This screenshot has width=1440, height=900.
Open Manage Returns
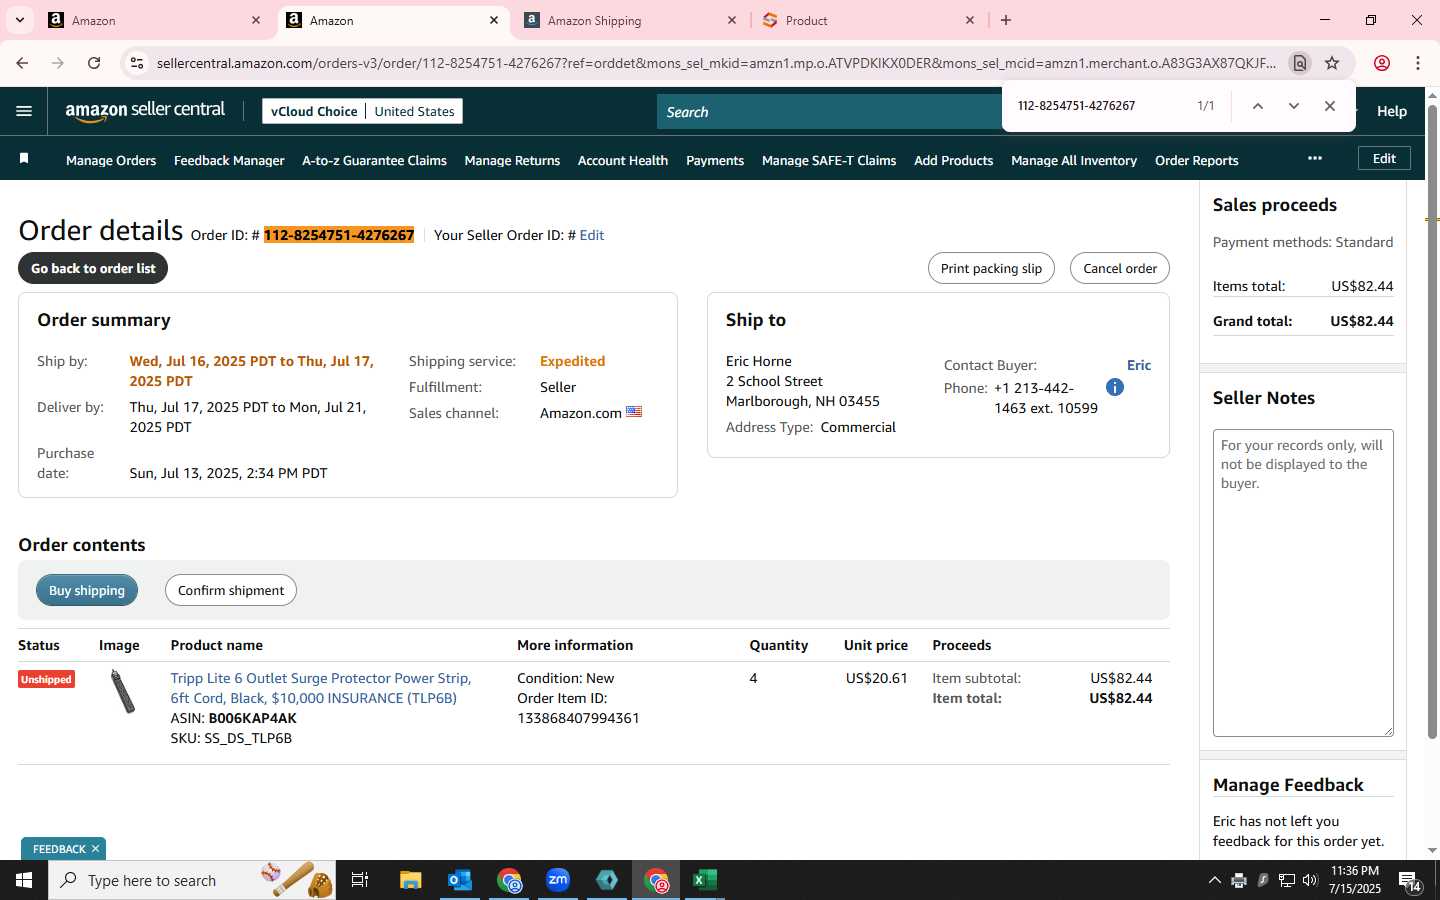point(512,160)
